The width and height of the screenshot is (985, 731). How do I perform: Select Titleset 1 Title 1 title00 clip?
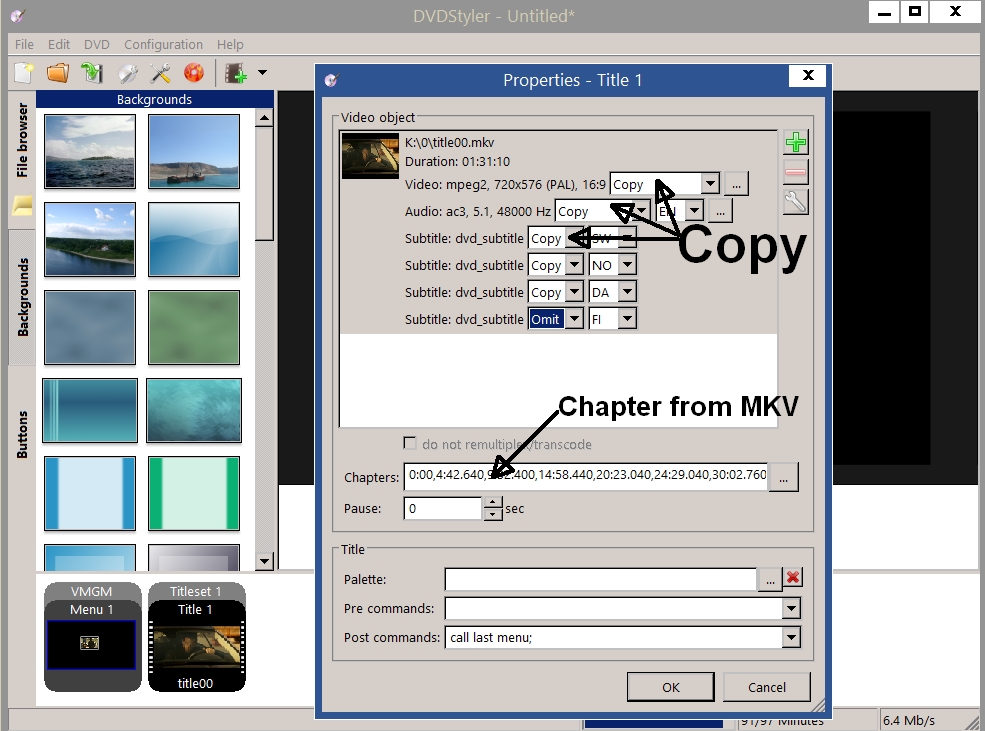197,637
